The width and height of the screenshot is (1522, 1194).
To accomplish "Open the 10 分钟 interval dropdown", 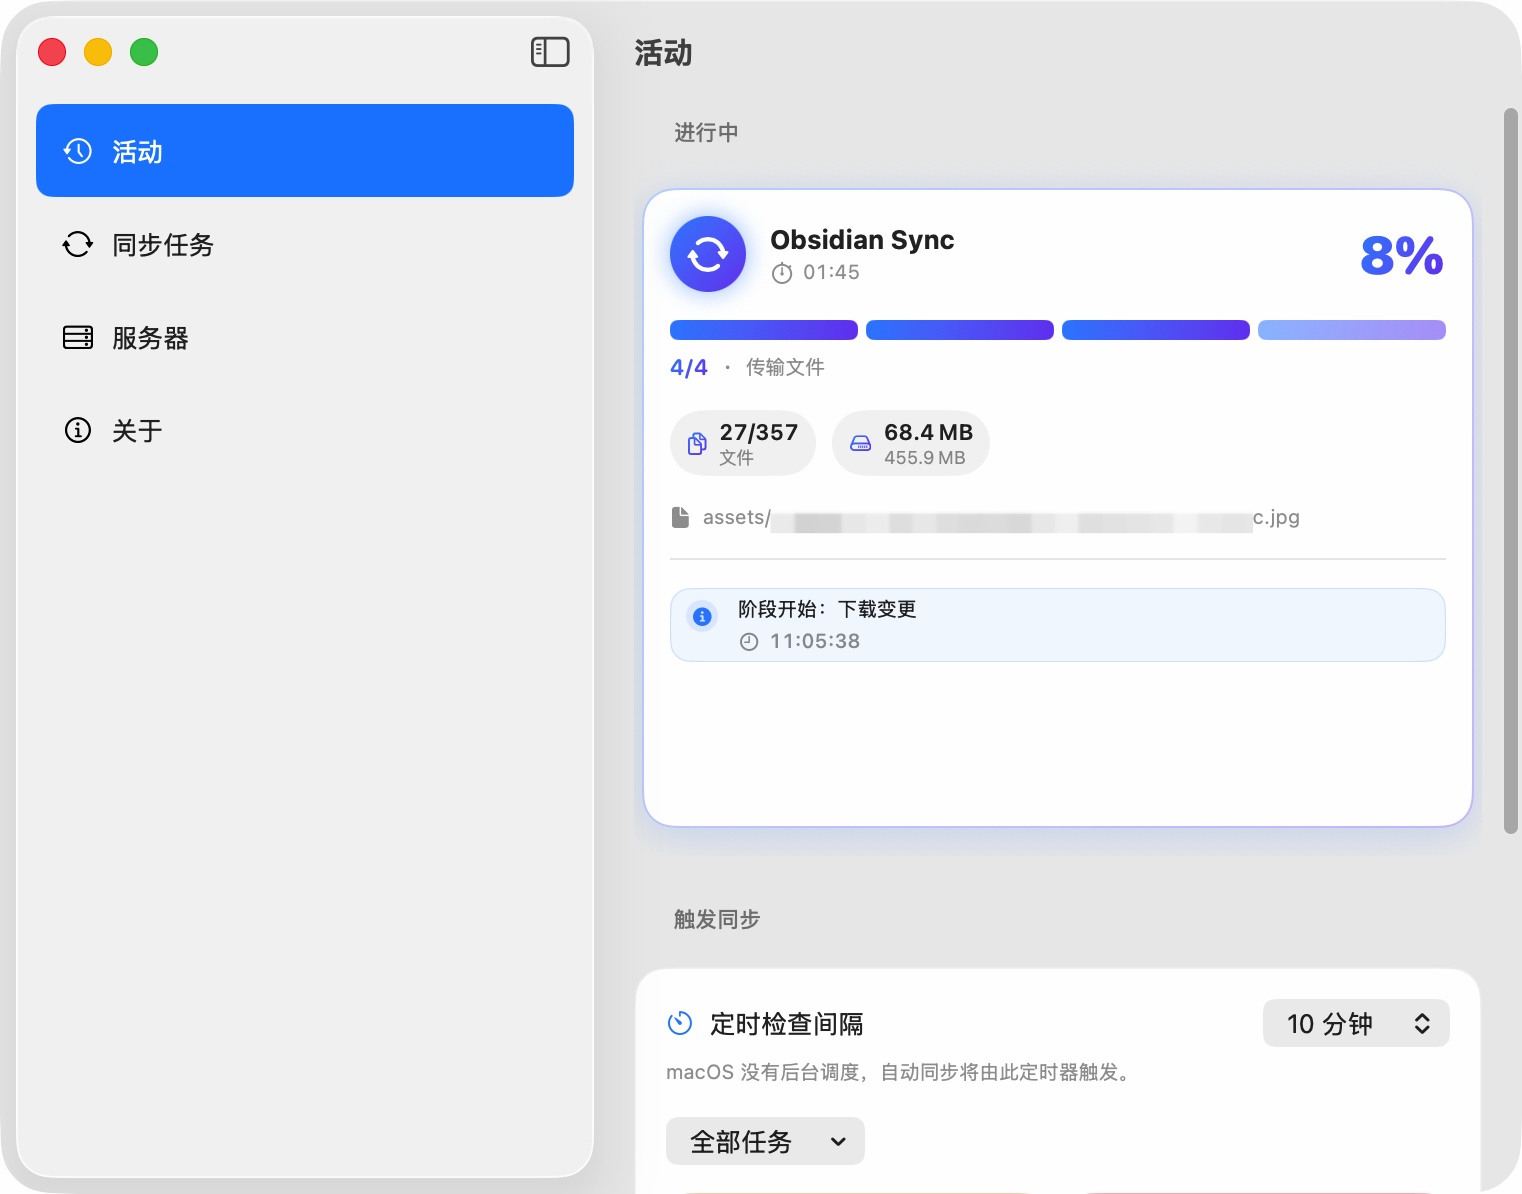I will (x=1356, y=1023).
